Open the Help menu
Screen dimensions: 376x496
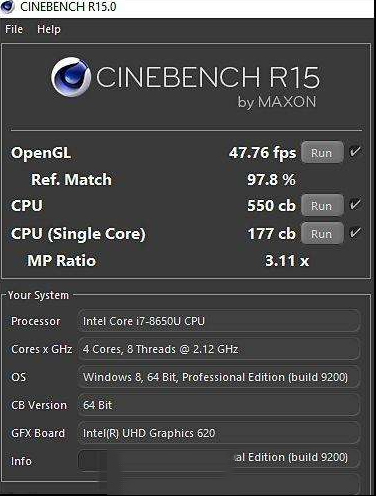(x=49, y=29)
